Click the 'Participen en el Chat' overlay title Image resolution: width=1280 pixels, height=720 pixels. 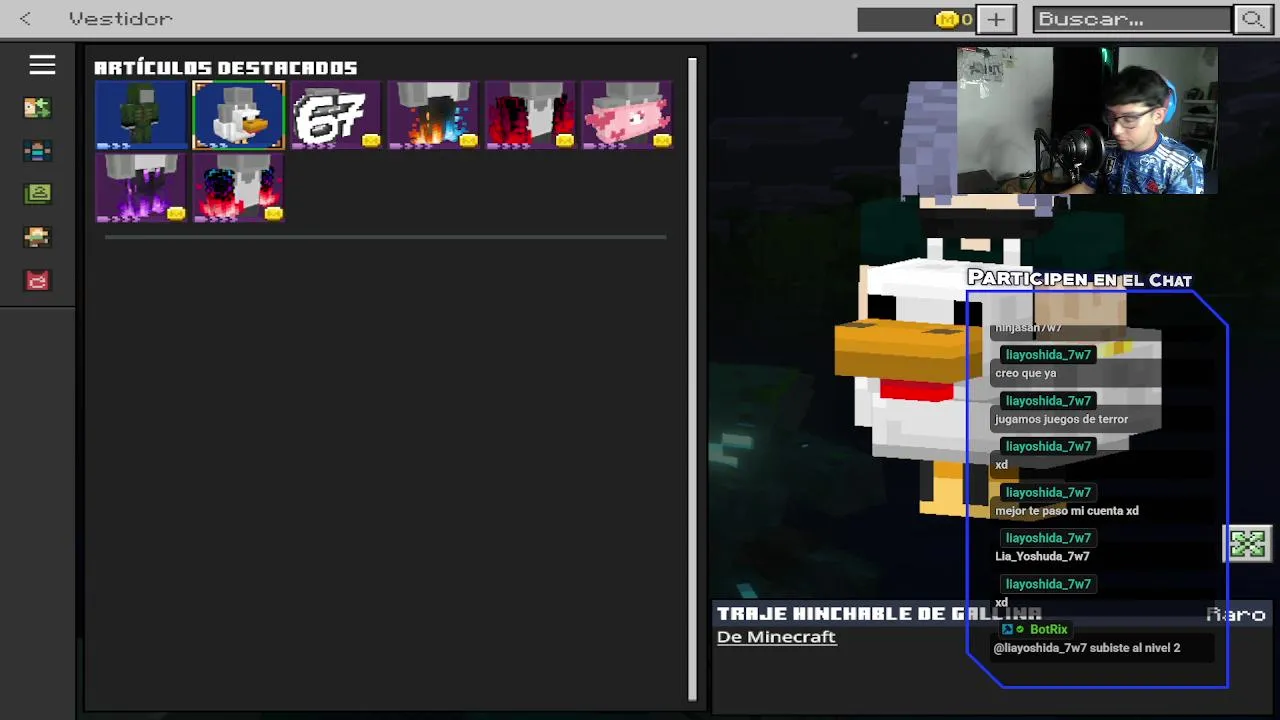click(1079, 279)
